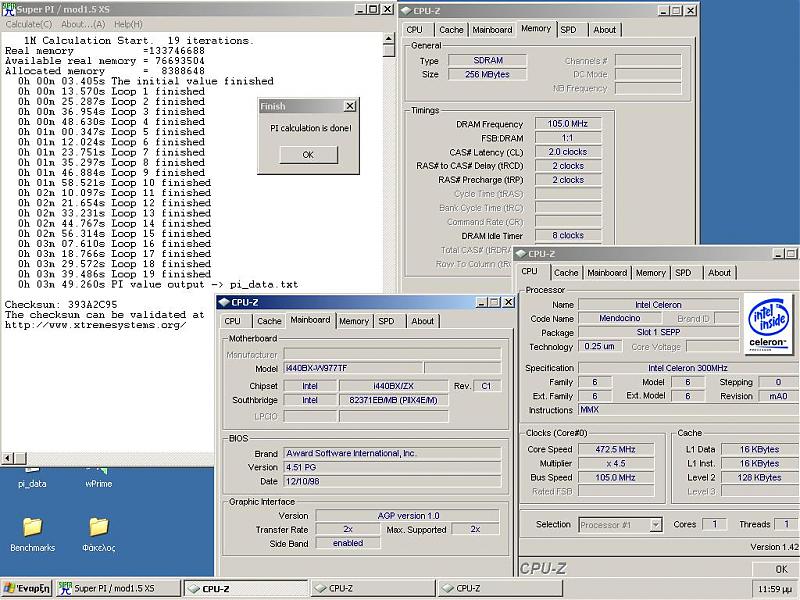Click the PI value output -> pi_data.txt line
Image resolution: width=800 pixels, height=600 pixels.
[x=158, y=284]
